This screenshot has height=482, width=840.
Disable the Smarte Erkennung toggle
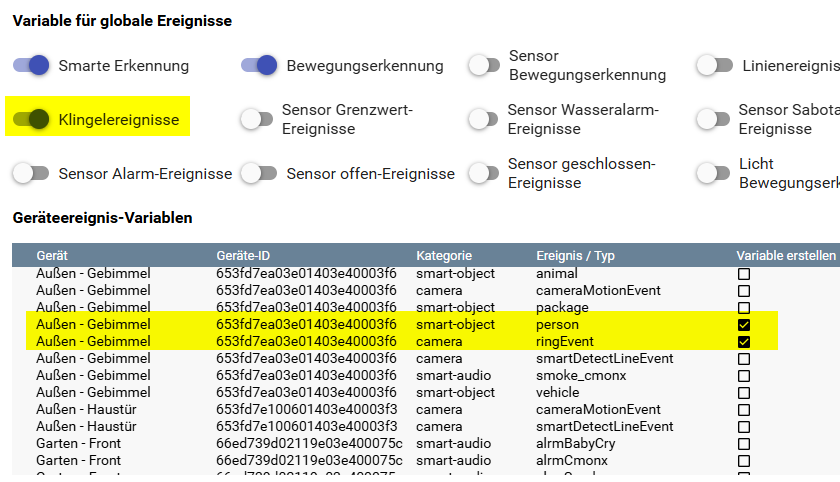[x=31, y=66]
